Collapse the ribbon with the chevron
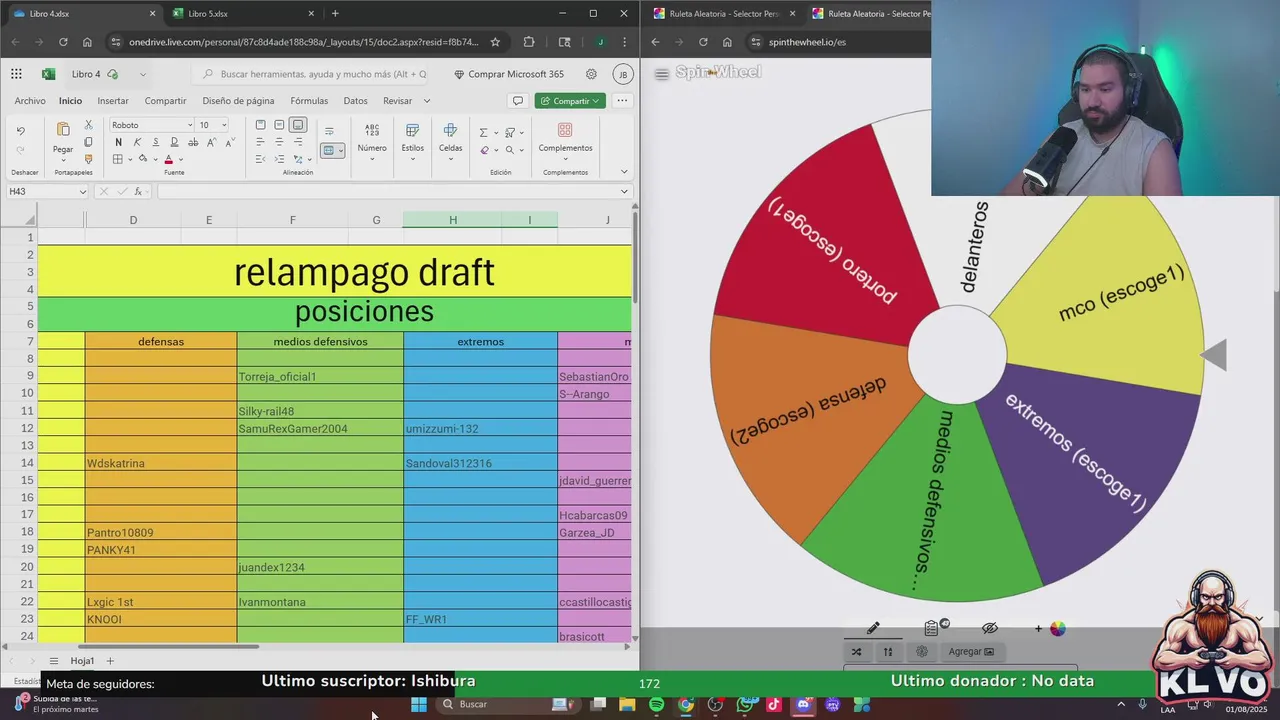1280x720 pixels. (x=624, y=171)
